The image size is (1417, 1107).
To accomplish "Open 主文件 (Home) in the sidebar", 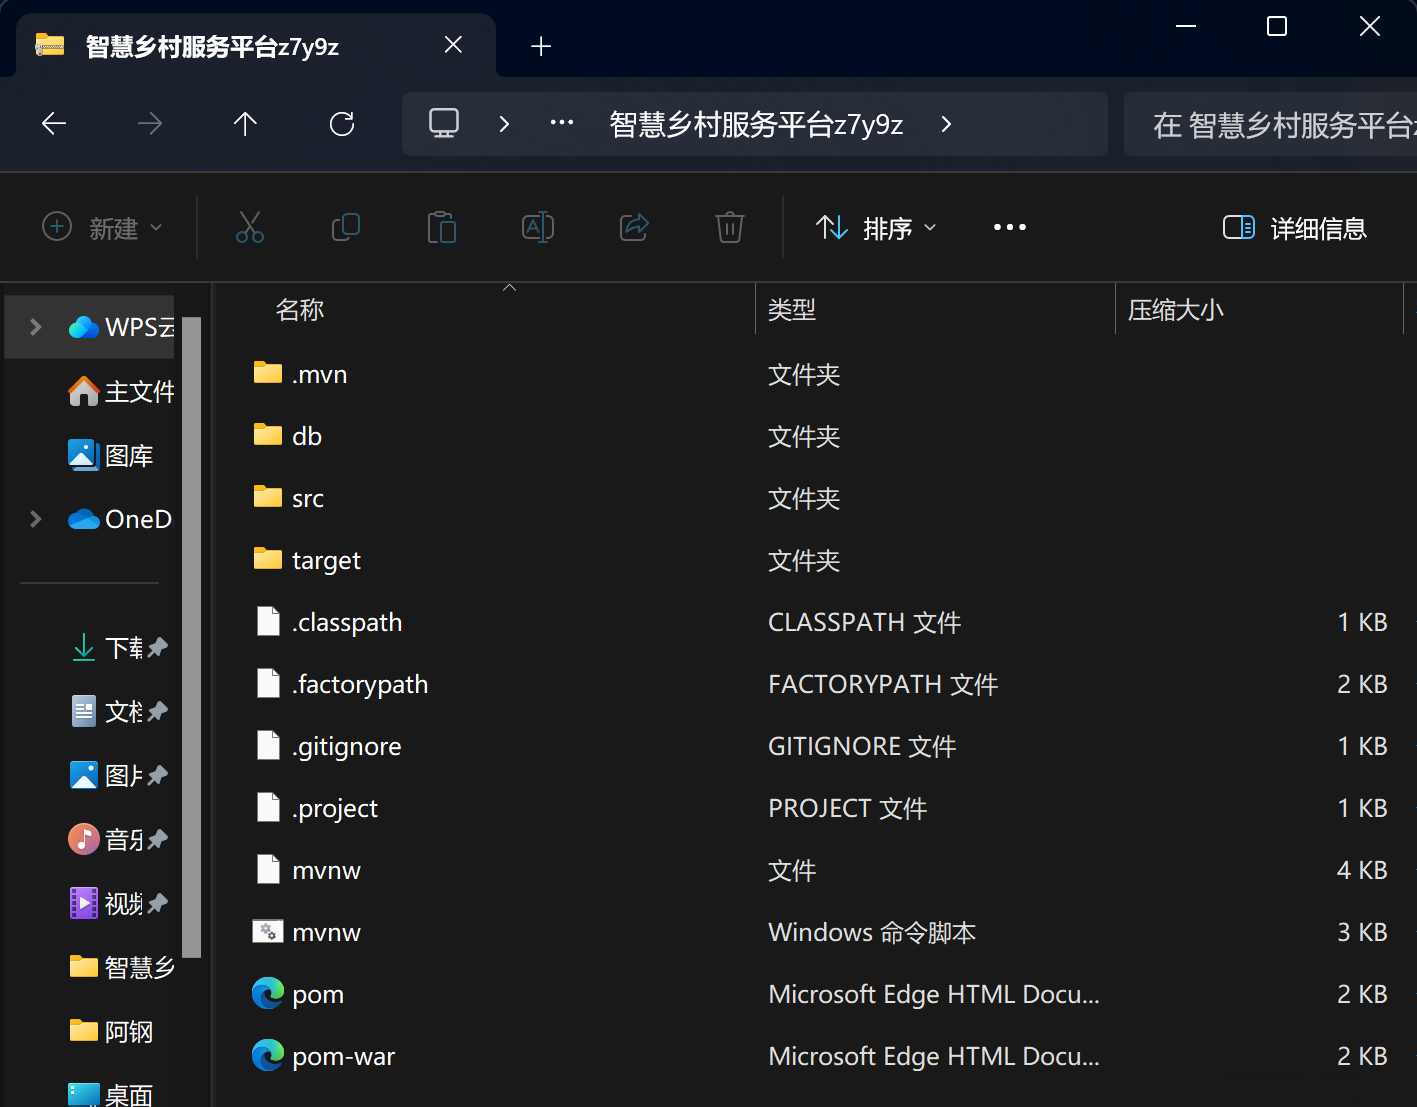I will pos(120,391).
